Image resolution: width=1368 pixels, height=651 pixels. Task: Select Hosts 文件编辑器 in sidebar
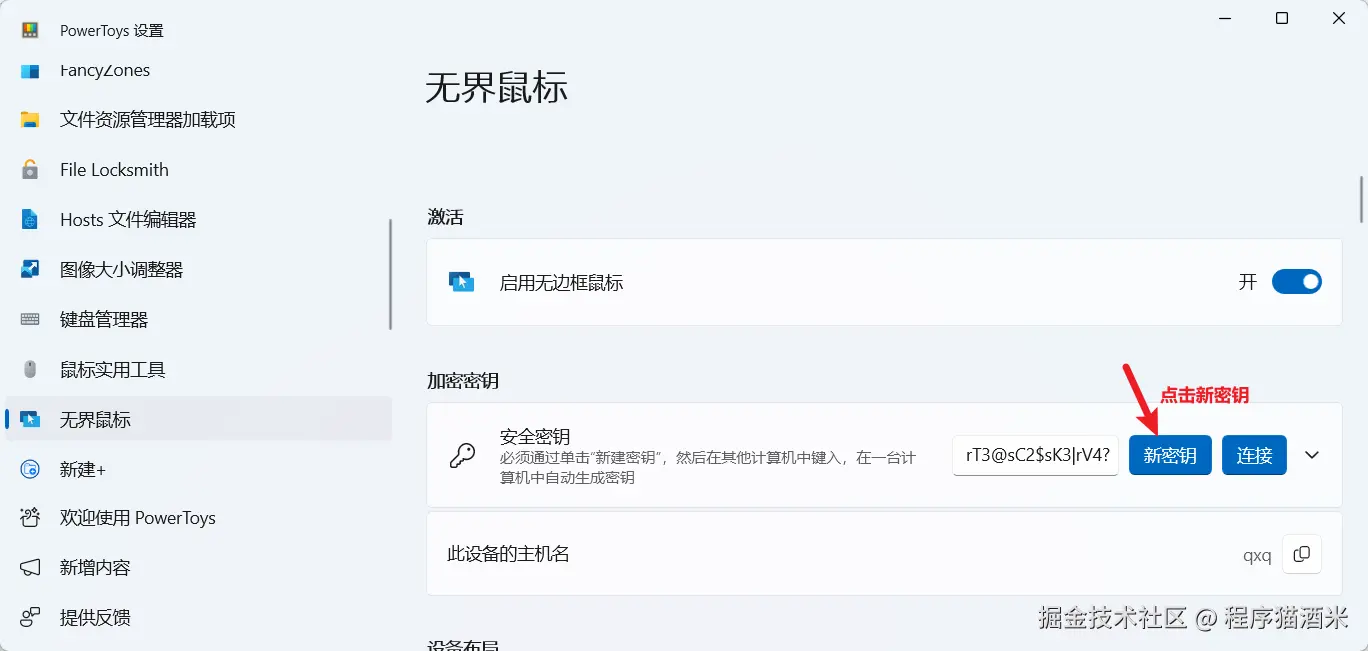pyautogui.click(x=198, y=220)
